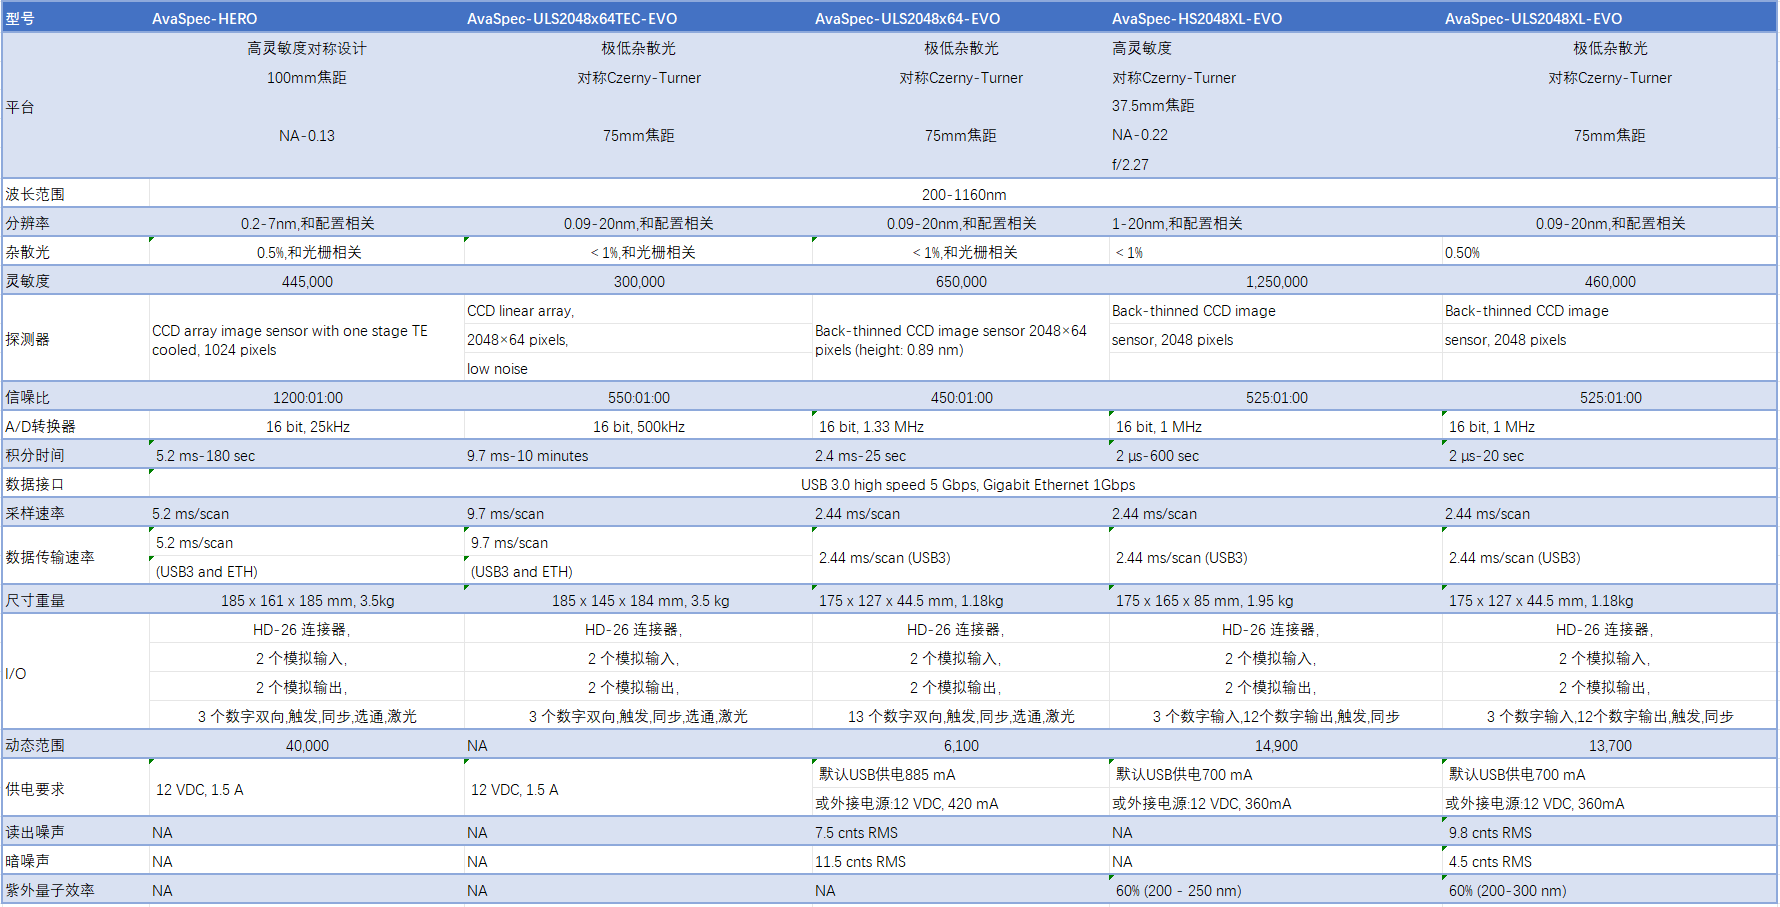Click the 数据接口 row label
This screenshot has width=1780, height=907.
pyautogui.click(x=76, y=484)
